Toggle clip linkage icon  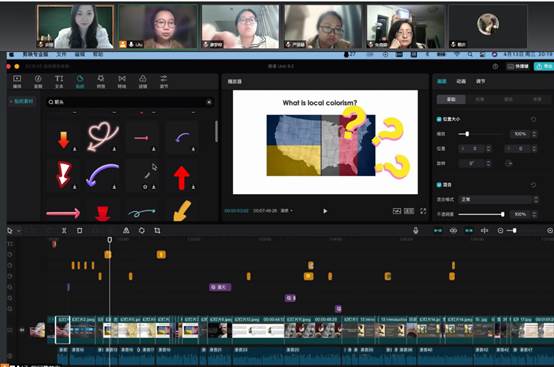469,231
